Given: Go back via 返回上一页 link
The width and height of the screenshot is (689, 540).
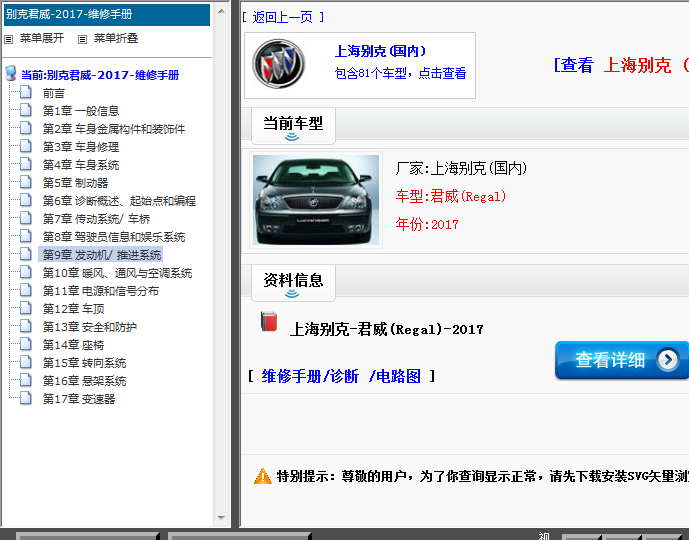Looking at the screenshot, I should tap(283, 17).
